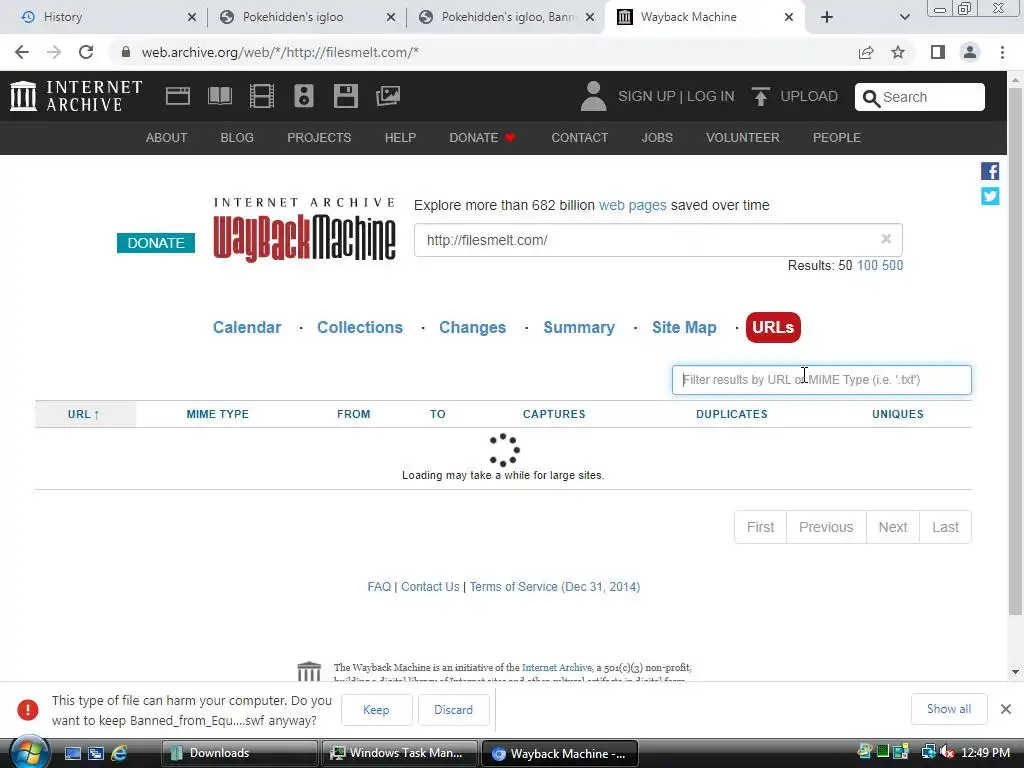Click the Internet Archive search box
This screenshot has height=768, width=1024.
pos(920,97)
